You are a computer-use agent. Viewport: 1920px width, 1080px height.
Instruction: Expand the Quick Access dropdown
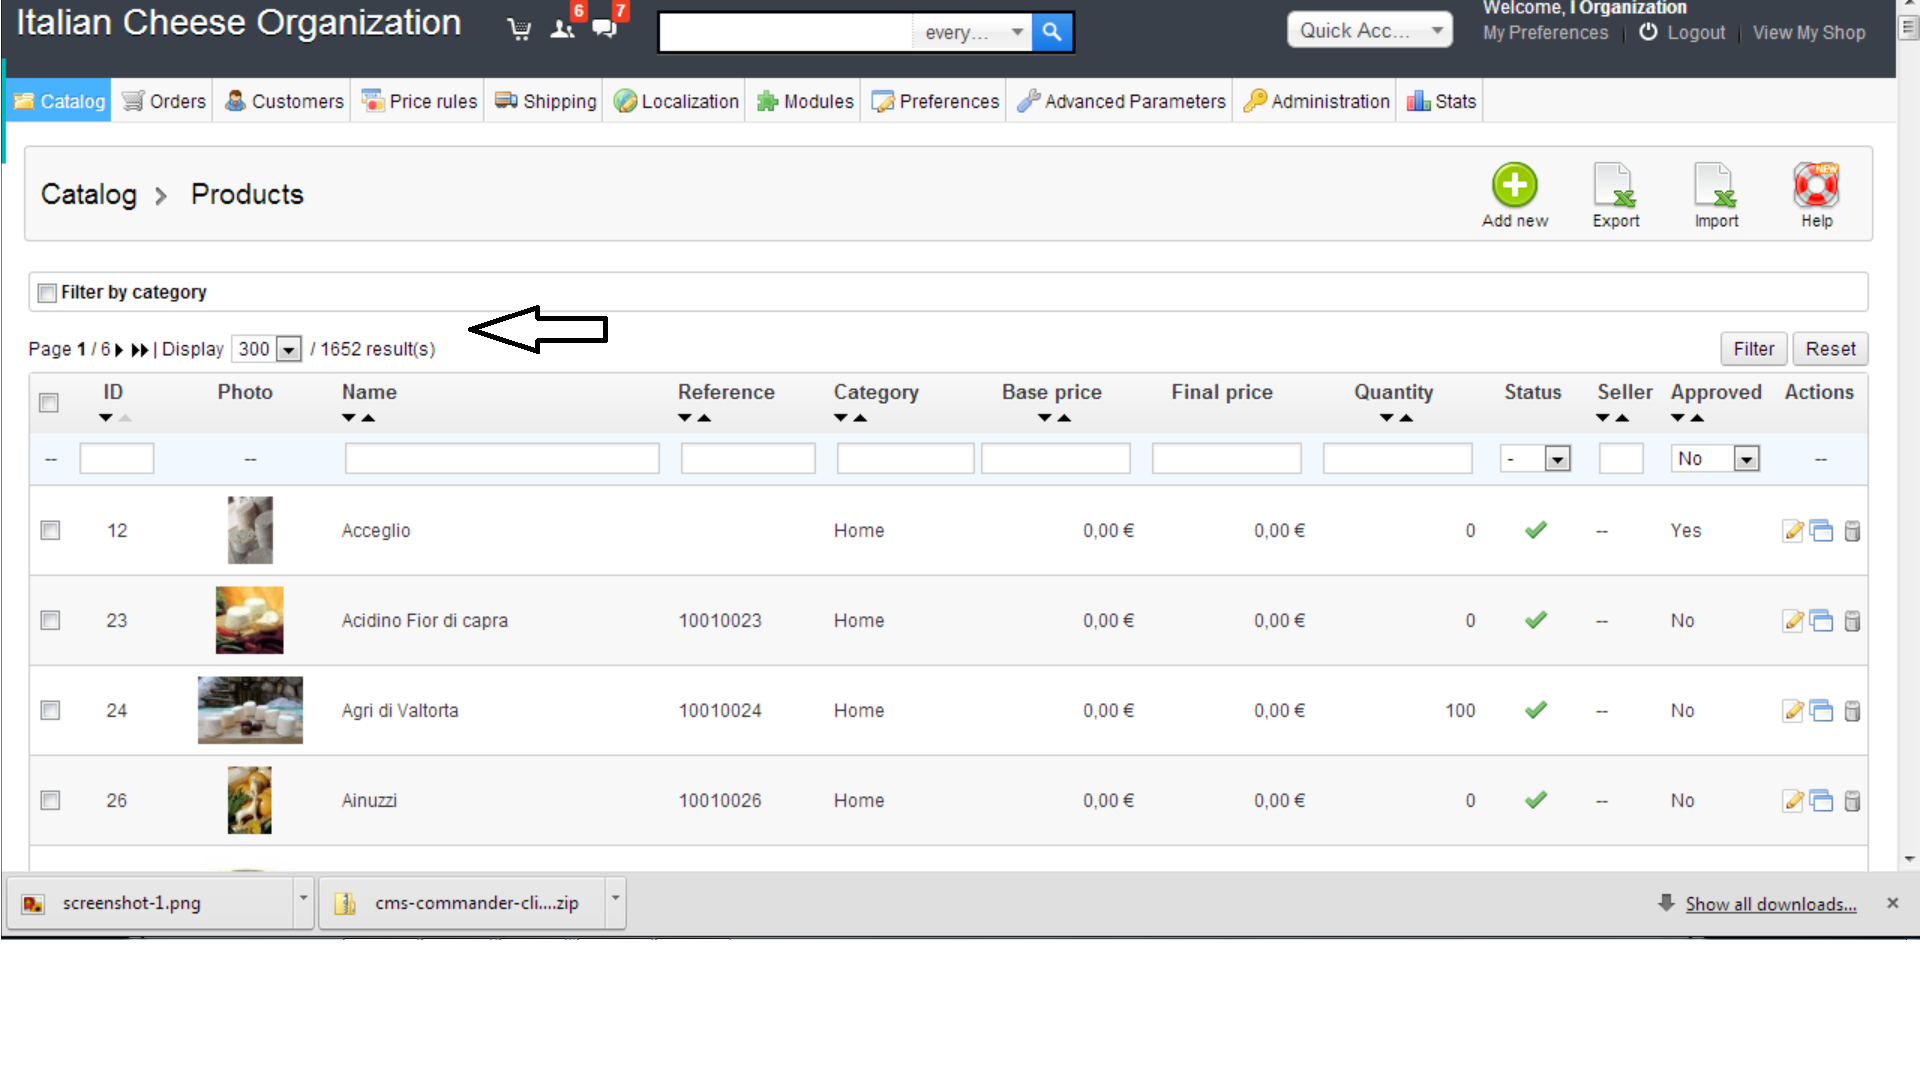[1369, 31]
